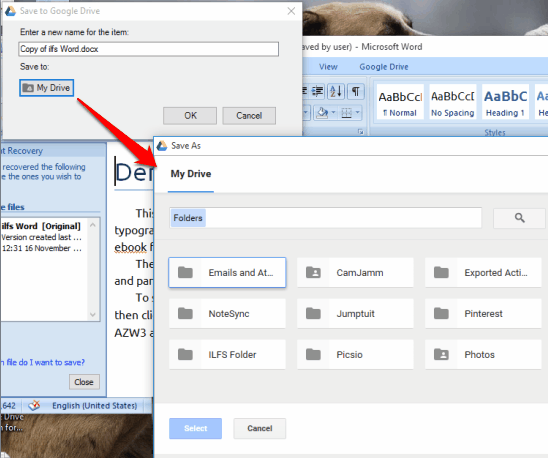This screenshot has width=548, height=458.
Task: Click the Shading paint bucket icon
Action: click(322, 113)
